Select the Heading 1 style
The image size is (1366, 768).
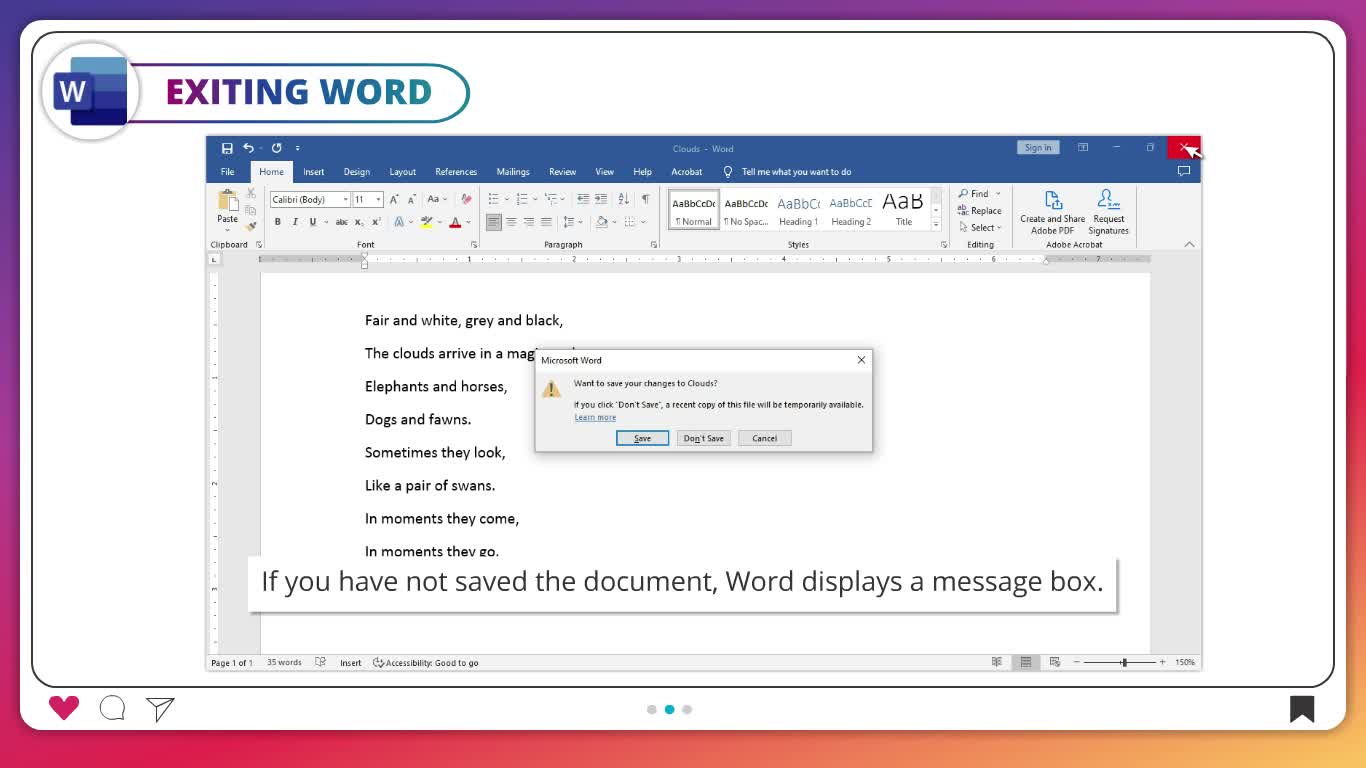click(x=798, y=210)
